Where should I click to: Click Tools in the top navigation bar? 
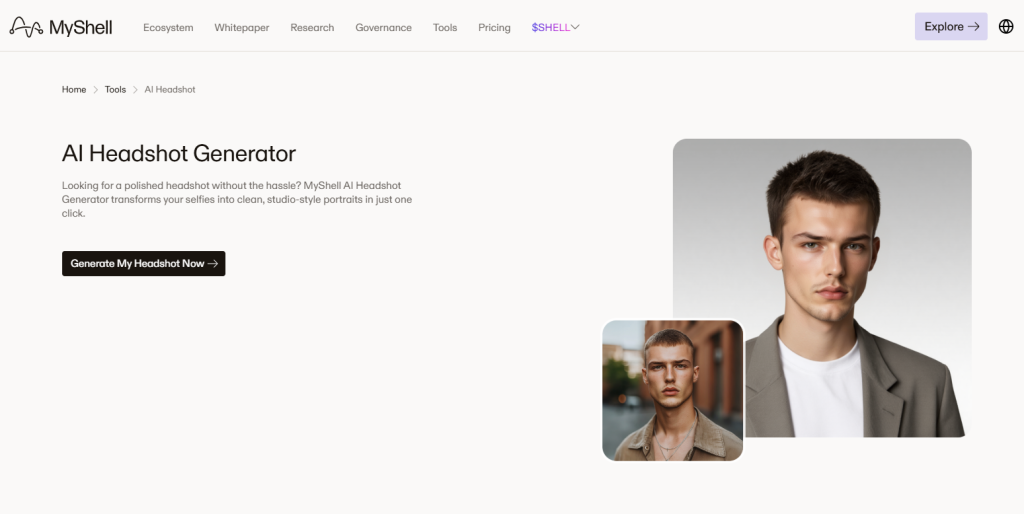click(x=445, y=28)
